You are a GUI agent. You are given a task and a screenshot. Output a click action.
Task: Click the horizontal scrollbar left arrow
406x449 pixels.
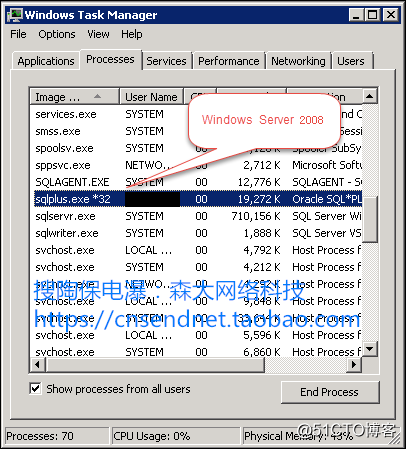click(37, 365)
